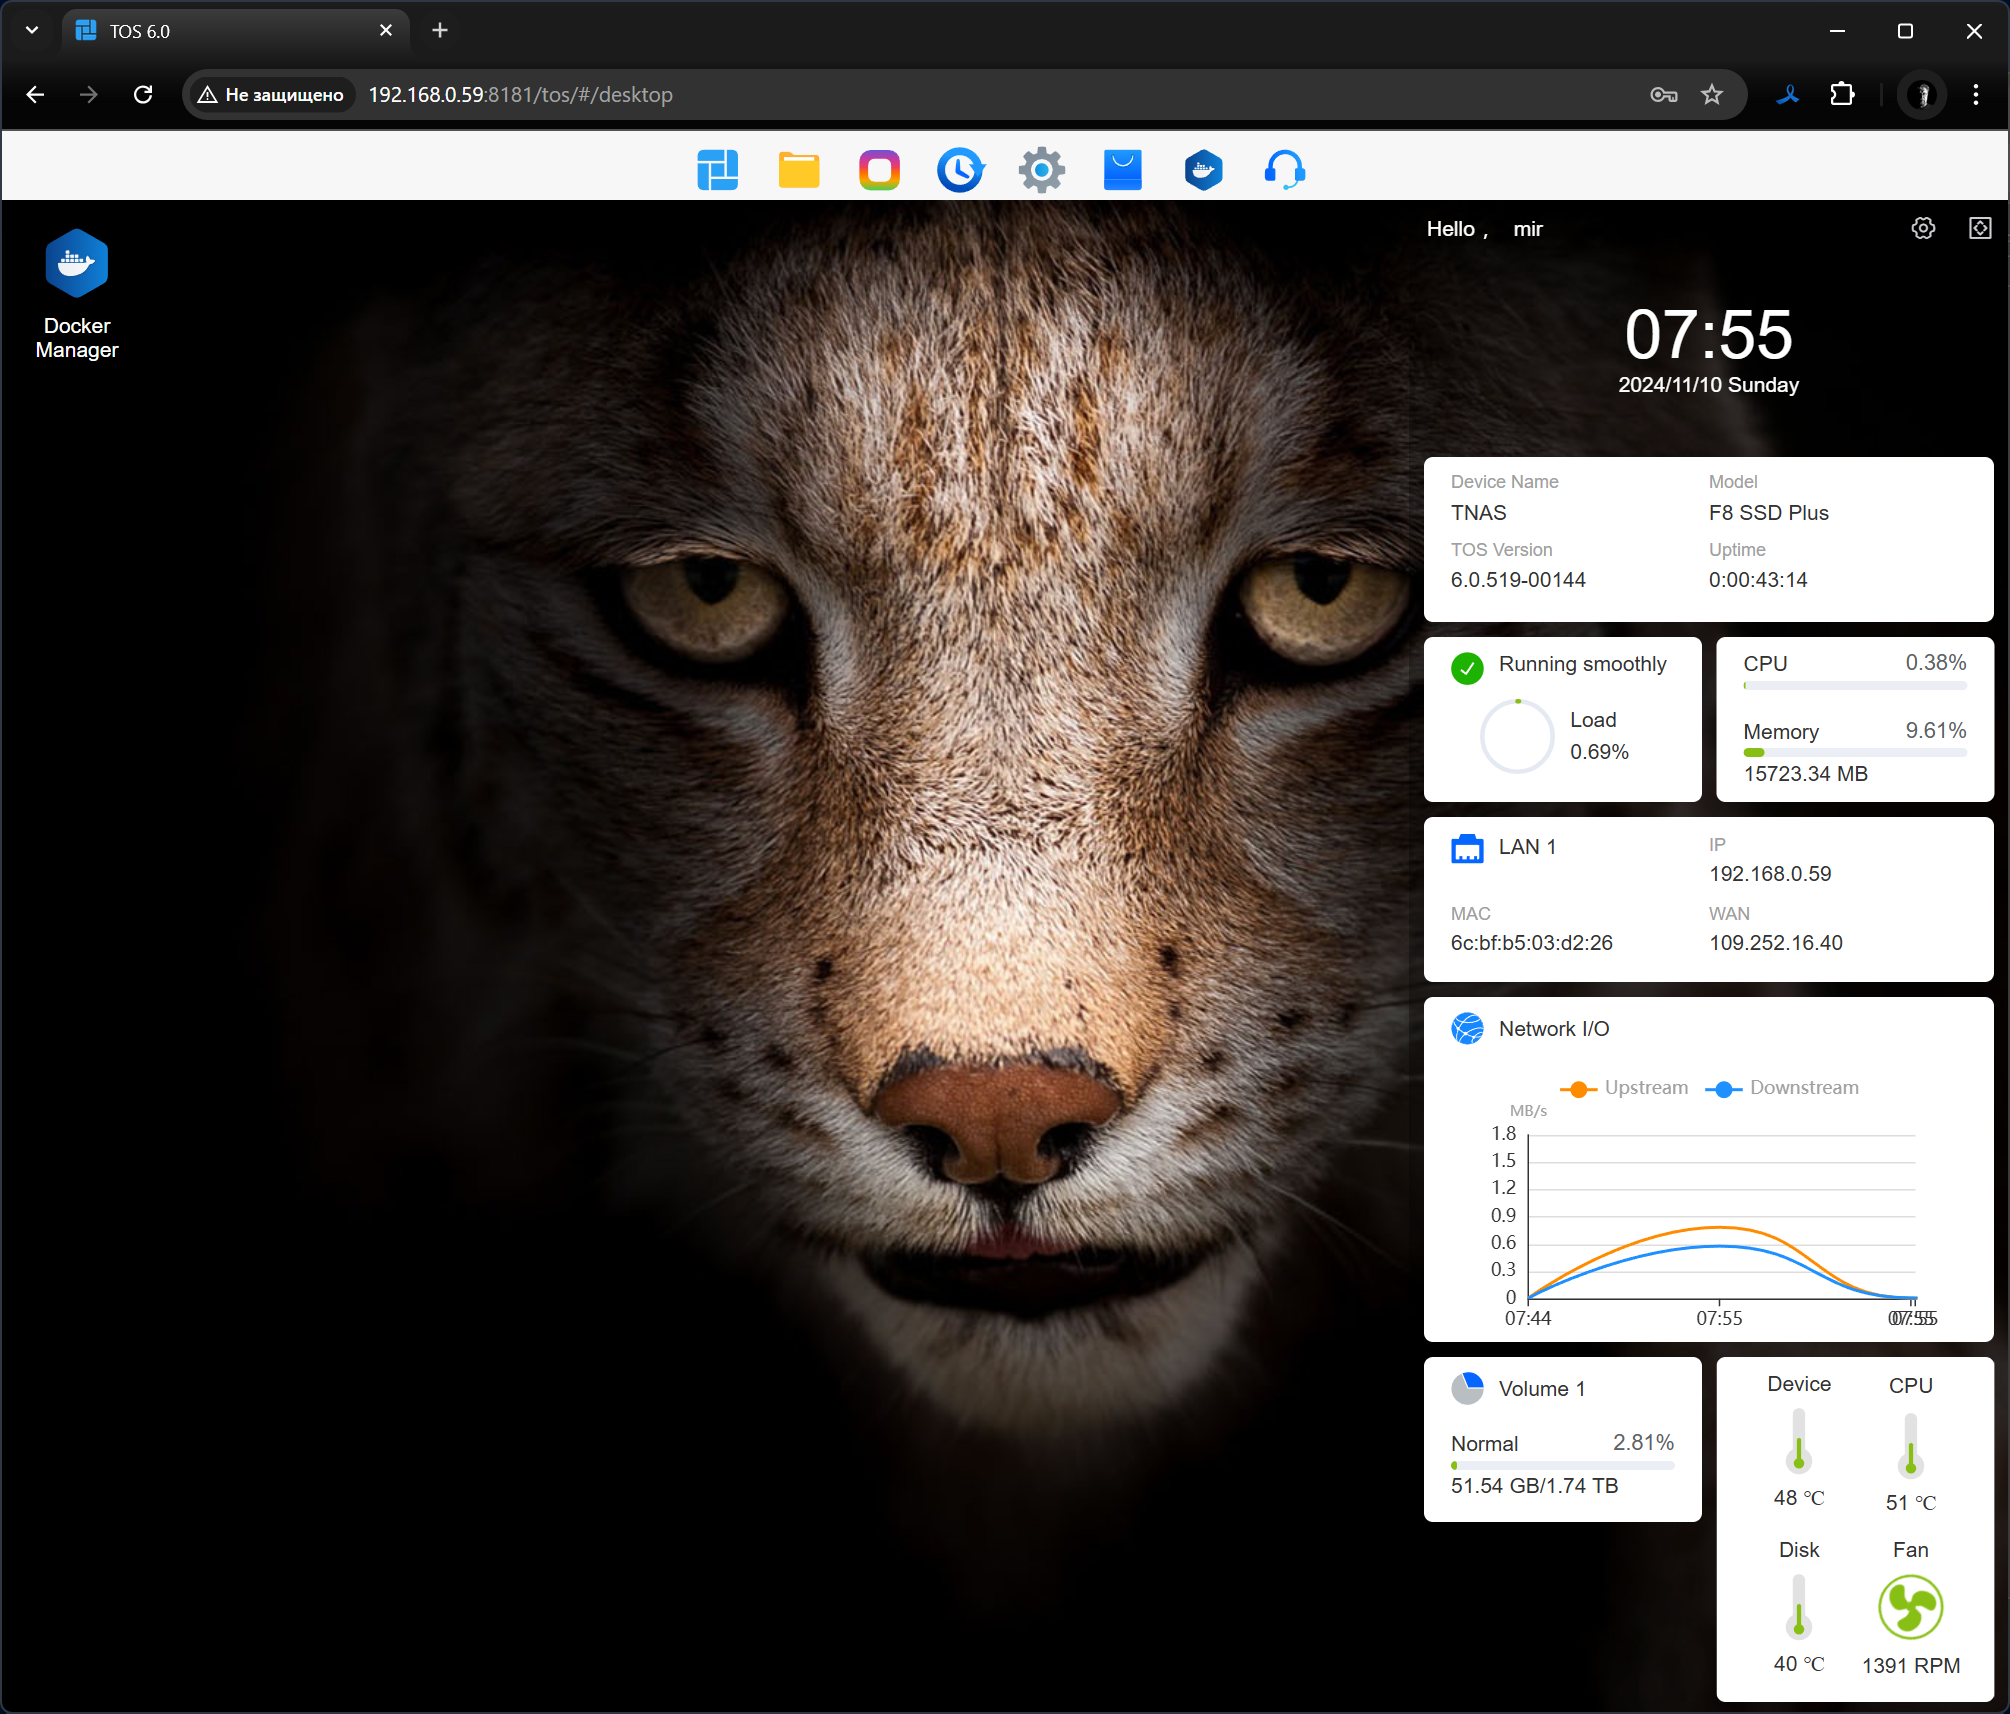Toggle the Downstream series in Network I/O legend
The height and width of the screenshot is (1714, 2010).
(x=1782, y=1088)
